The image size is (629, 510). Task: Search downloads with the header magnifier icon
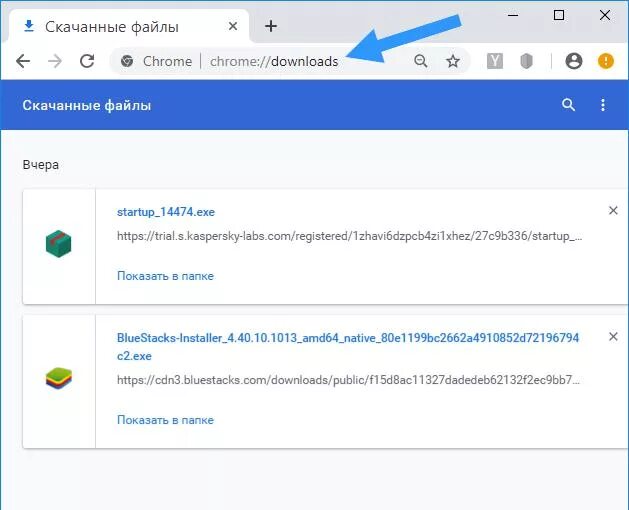click(568, 105)
